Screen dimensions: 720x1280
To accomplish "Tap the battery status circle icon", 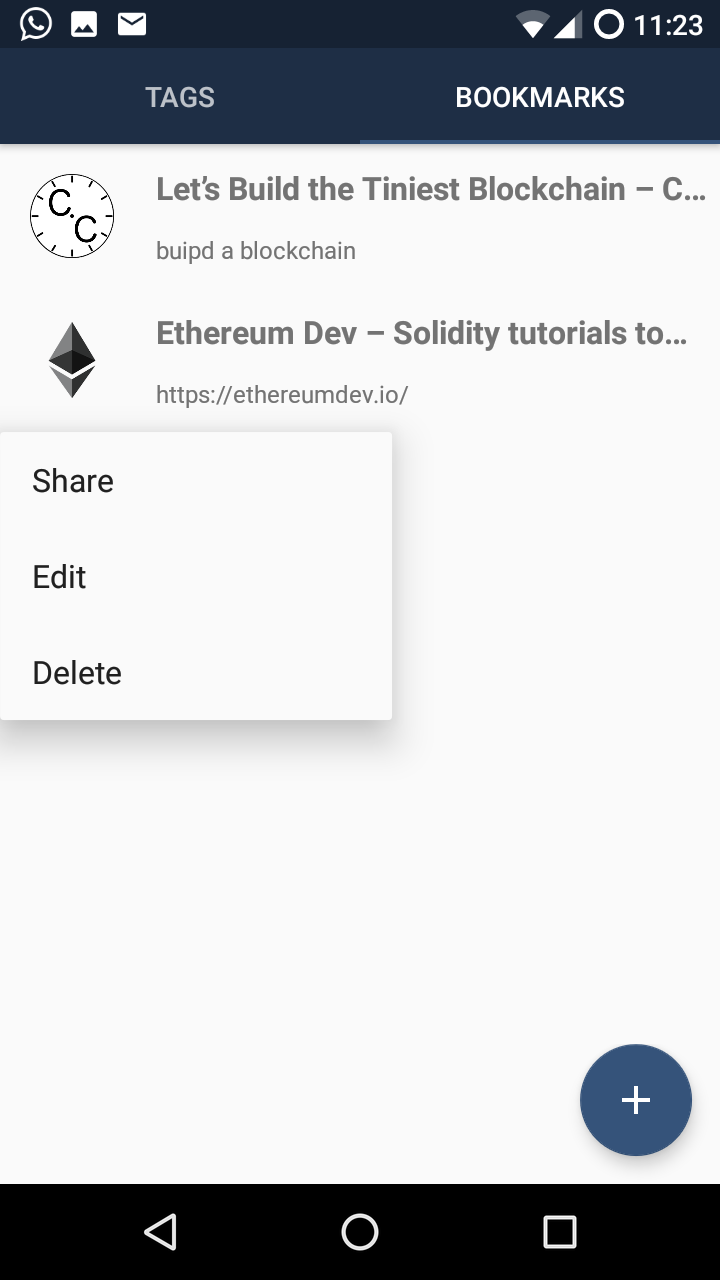I will click(x=608, y=24).
